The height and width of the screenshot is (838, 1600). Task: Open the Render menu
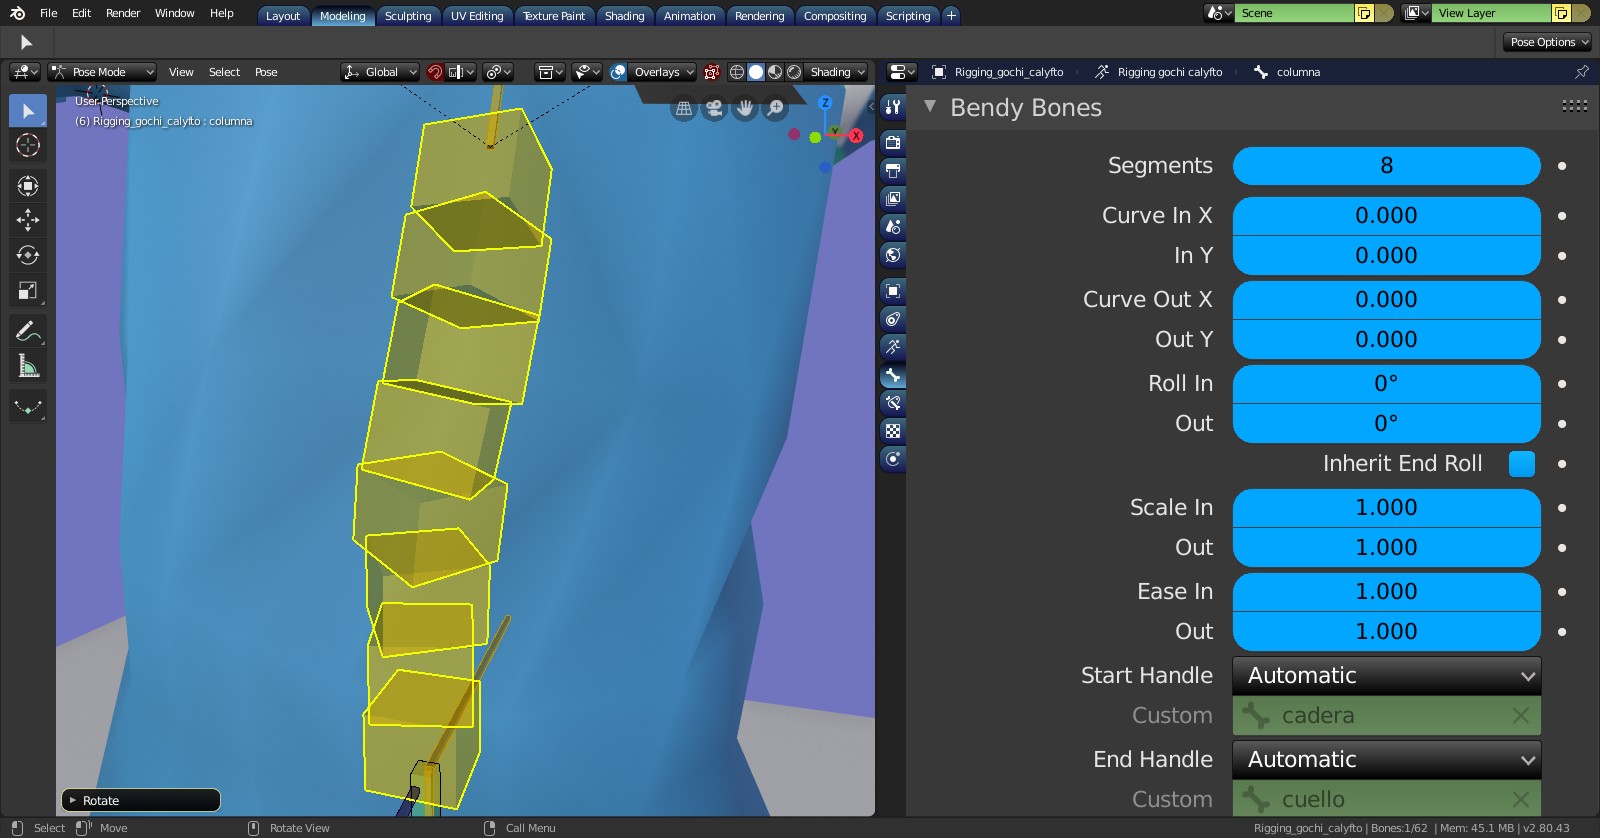(x=123, y=13)
